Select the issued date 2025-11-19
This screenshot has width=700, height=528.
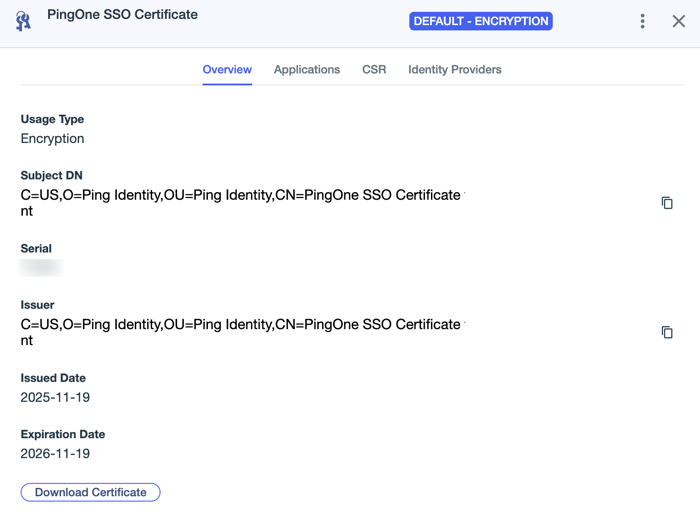coord(55,397)
